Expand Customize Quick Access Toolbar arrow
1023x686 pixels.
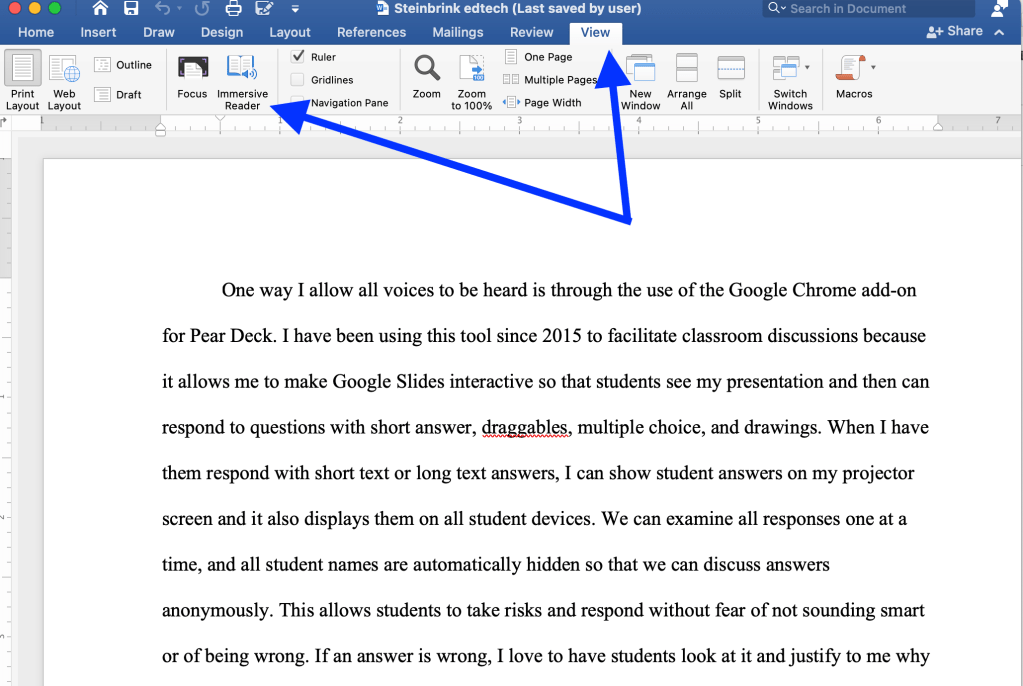pyautogui.click(x=295, y=10)
